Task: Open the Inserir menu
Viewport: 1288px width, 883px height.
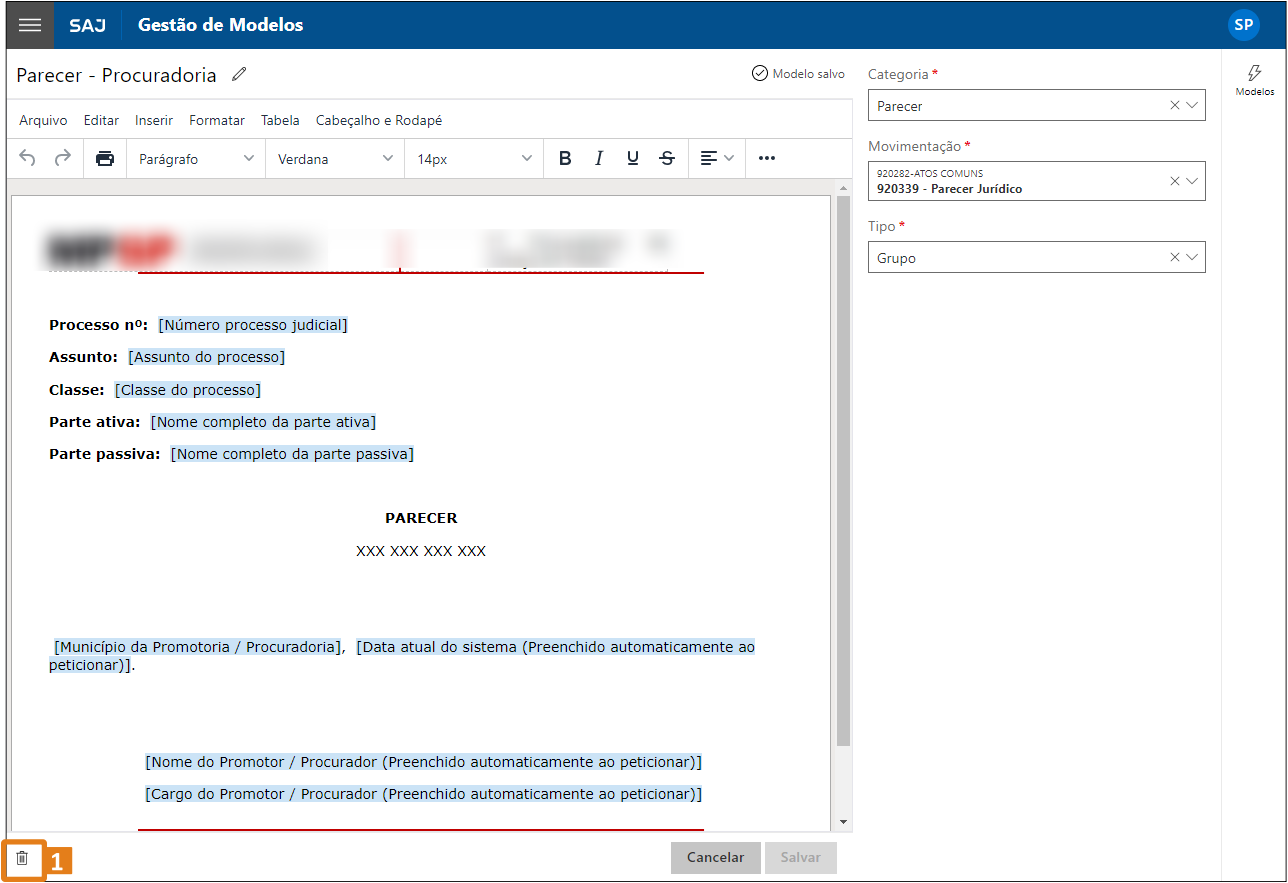Action: (154, 120)
